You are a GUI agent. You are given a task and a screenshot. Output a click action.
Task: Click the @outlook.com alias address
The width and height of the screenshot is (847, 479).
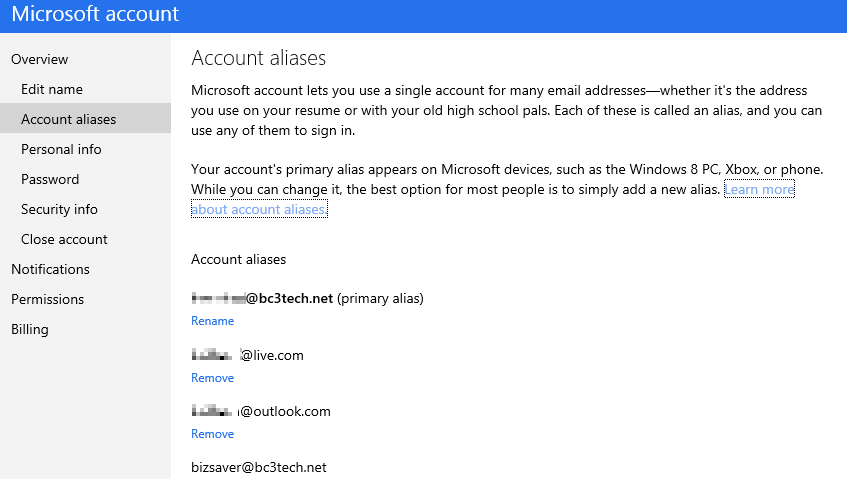click(x=261, y=411)
